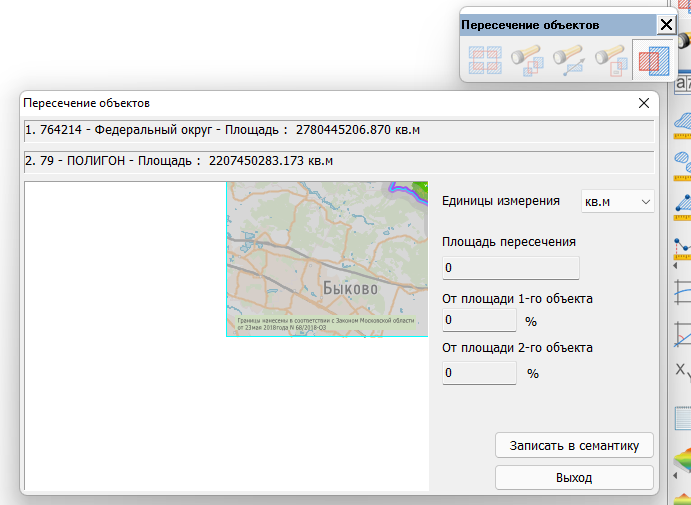Select the ПОЛИГОН object info row

338,160
